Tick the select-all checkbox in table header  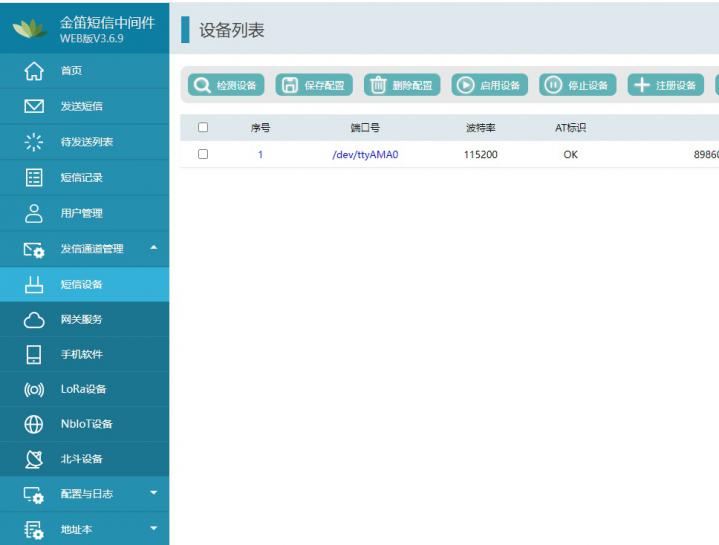(x=203, y=127)
